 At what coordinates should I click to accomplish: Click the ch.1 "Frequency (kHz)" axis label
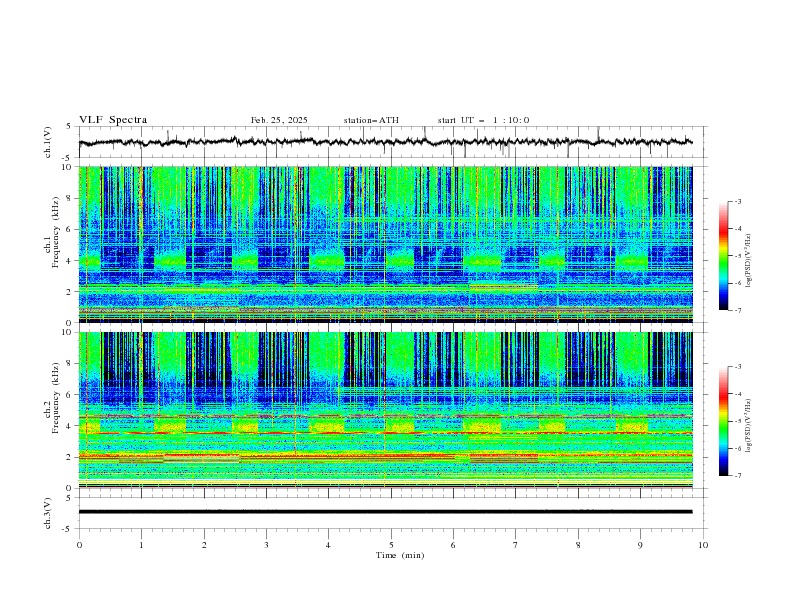[x=55, y=232]
